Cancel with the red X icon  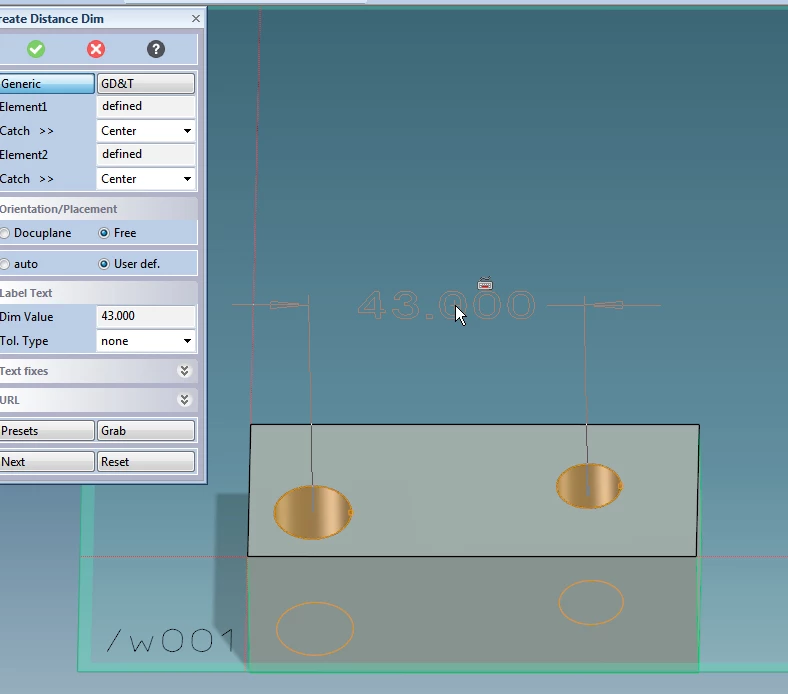pyautogui.click(x=96, y=49)
